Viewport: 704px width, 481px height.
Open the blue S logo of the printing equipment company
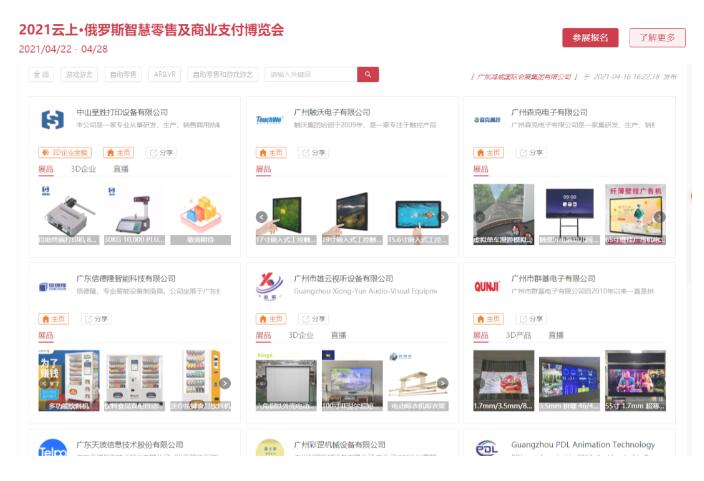[x=53, y=120]
